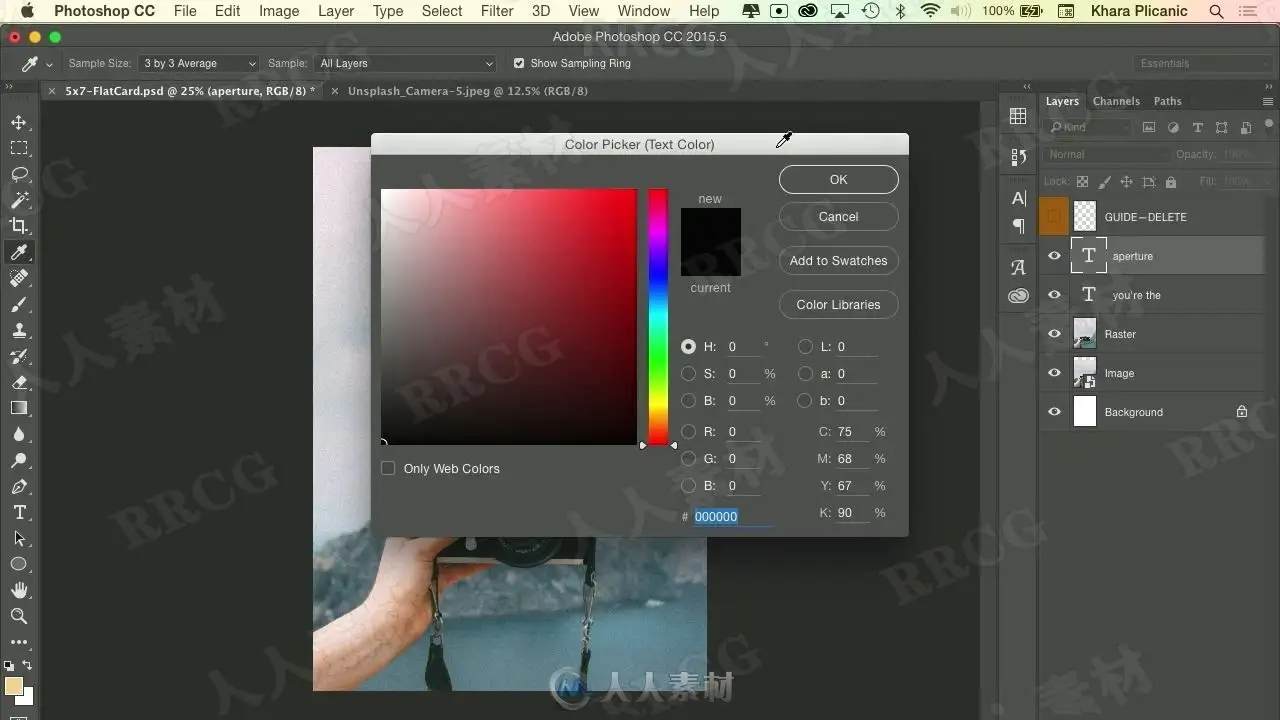Open the Normal blend mode dropdown
Viewport: 1280px width, 720px height.
click(1106, 155)
